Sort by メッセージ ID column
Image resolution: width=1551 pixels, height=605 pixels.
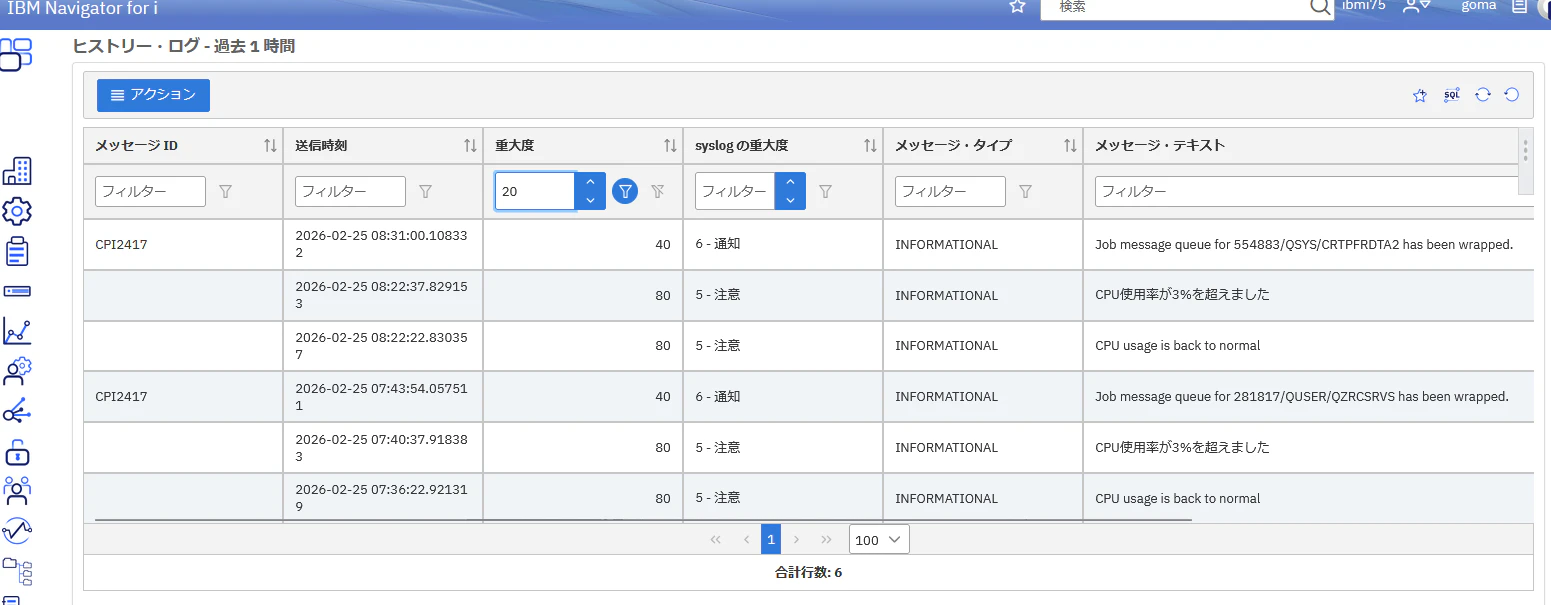270,146
